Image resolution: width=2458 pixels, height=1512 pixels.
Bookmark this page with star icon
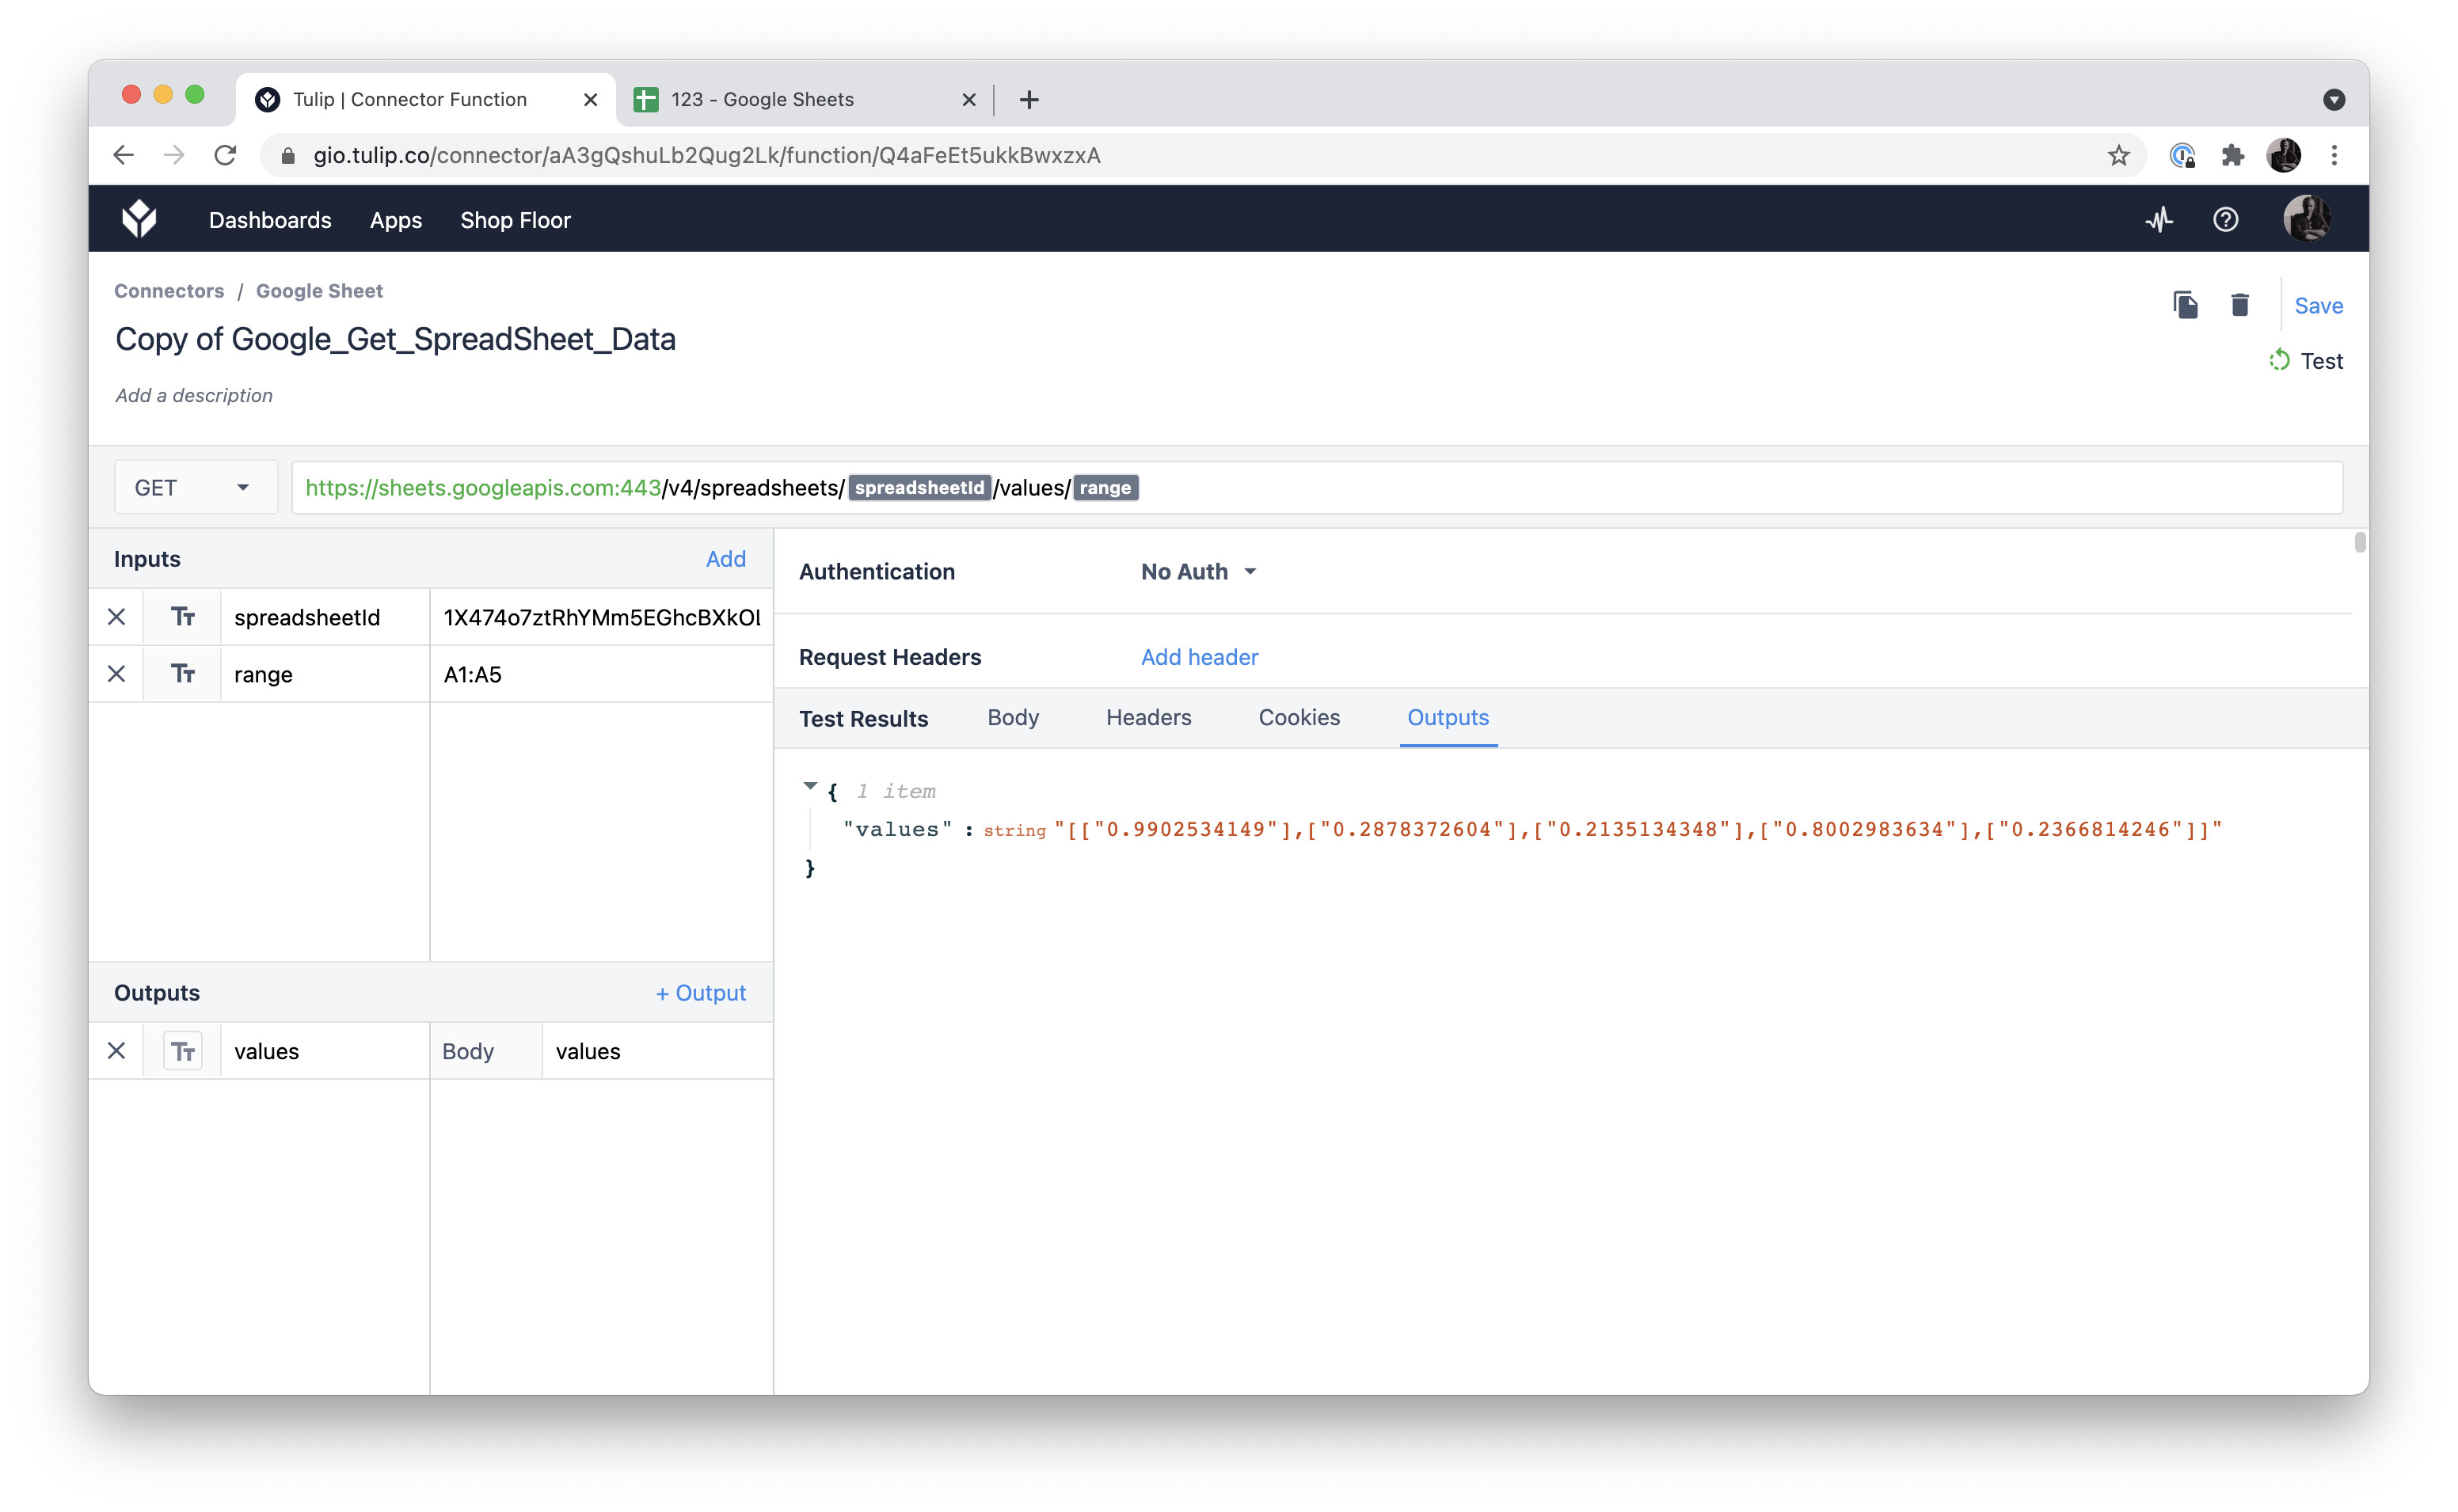pyautogui.click(x=2118, y=156)
